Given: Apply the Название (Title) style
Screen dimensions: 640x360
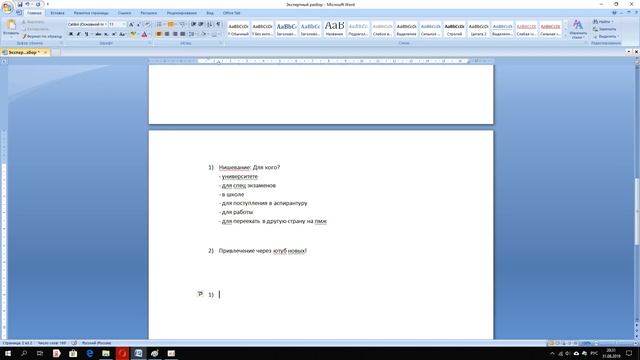Looking at the screenshot, I should pyautogui.click(x=334, y=29).
